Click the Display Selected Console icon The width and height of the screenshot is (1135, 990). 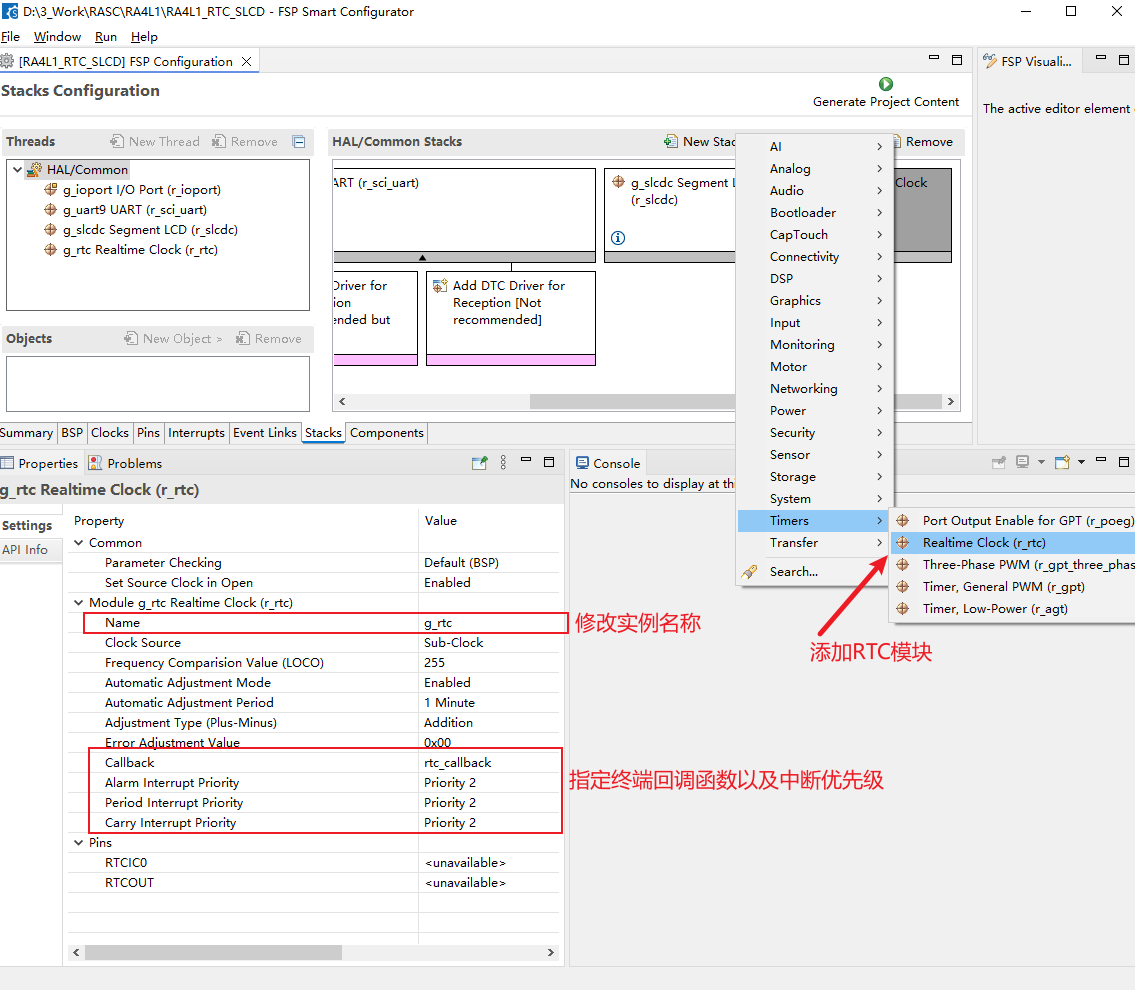coord(1022,462)
